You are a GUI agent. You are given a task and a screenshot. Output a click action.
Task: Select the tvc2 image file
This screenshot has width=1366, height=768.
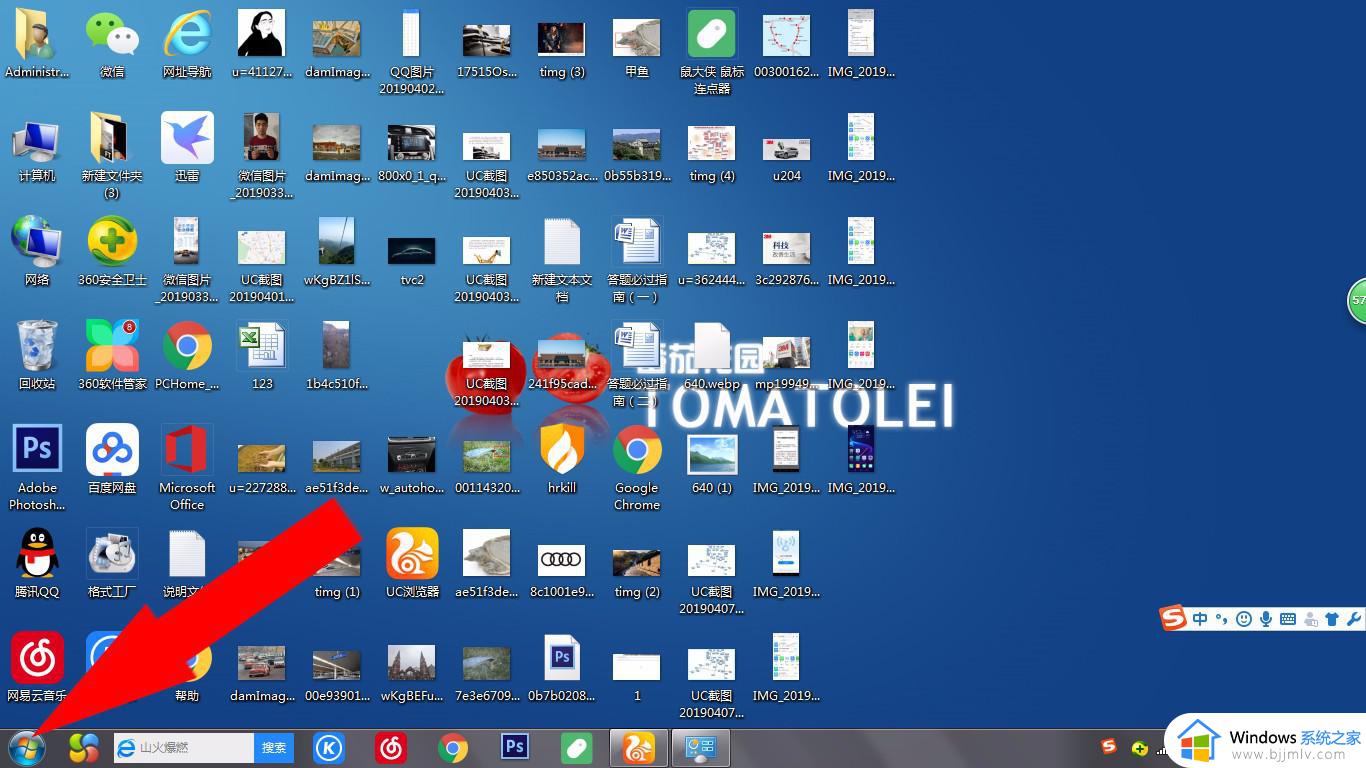412,249
